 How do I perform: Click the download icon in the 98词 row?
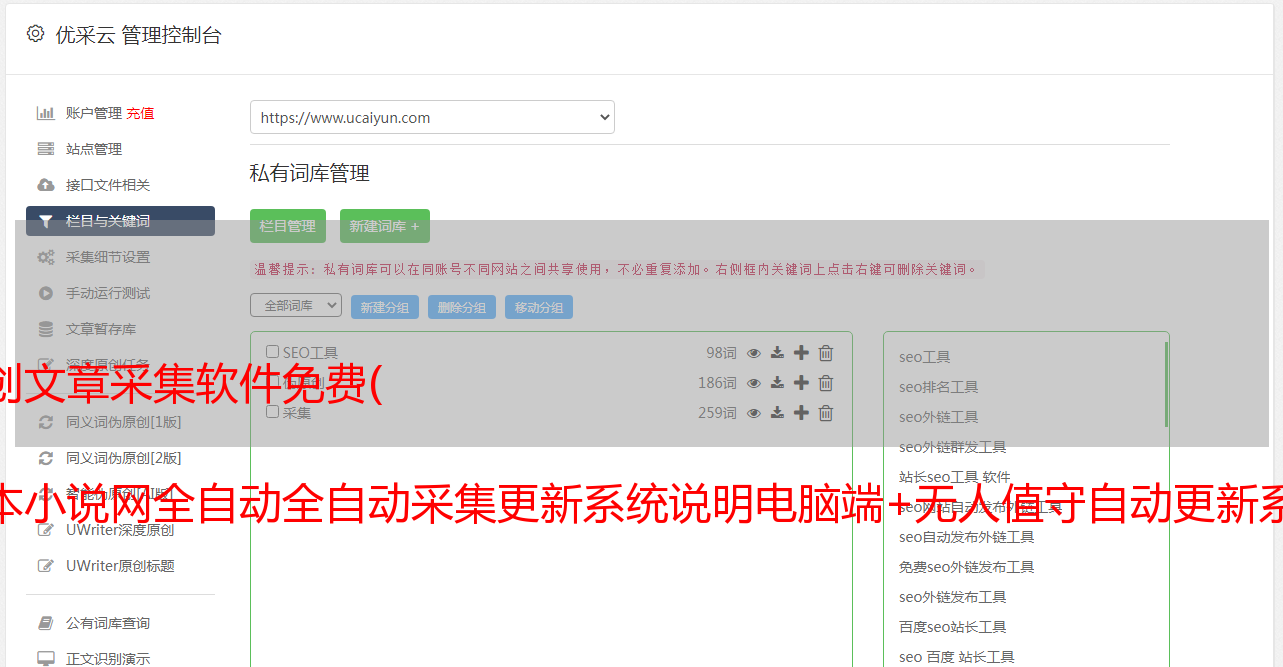pos(777,353)
